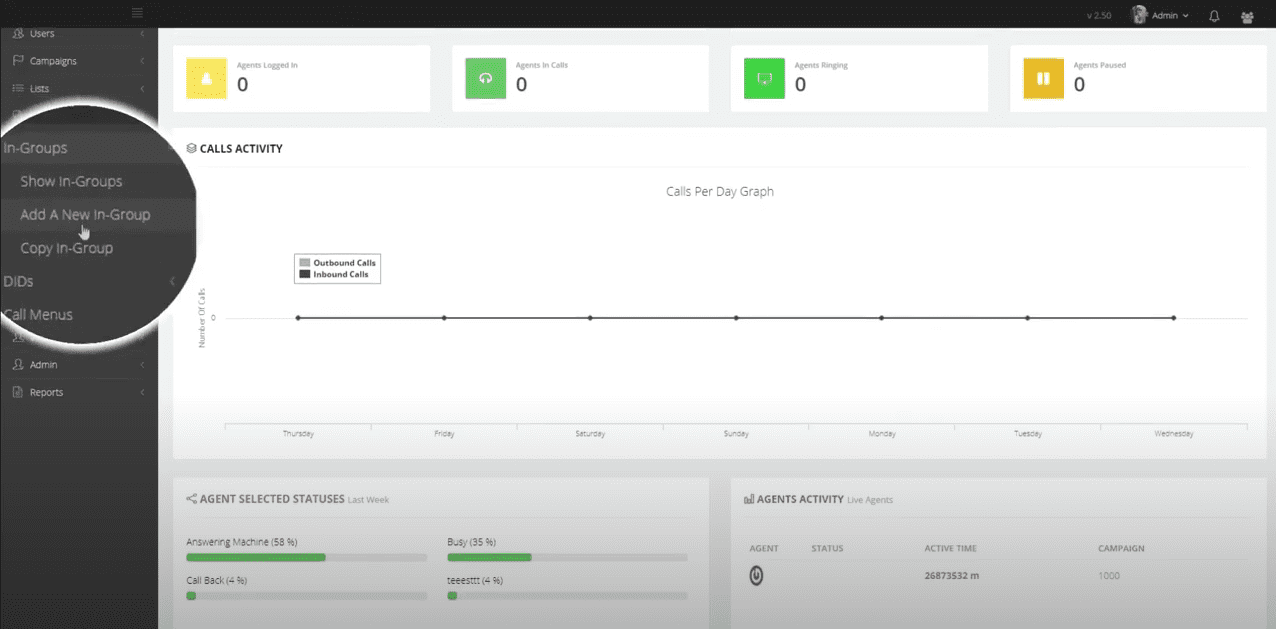Viewport: 1276px width, 629px height.
Task: Click the Wednesday data point on graph
Action: pos(1174,318)
